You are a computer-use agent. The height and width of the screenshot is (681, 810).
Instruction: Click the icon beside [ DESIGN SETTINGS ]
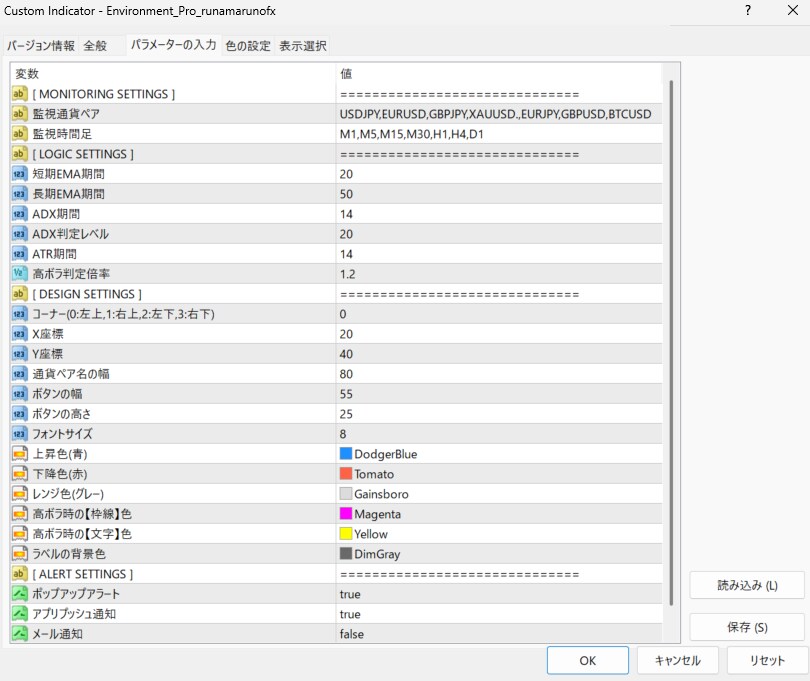click(19, 294)
